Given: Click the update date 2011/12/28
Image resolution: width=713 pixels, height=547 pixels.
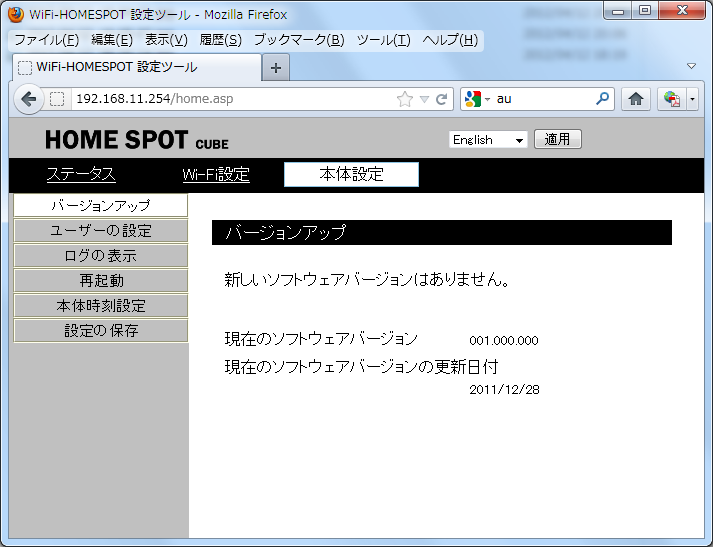Looking at the screenshot, I should 504,390.
